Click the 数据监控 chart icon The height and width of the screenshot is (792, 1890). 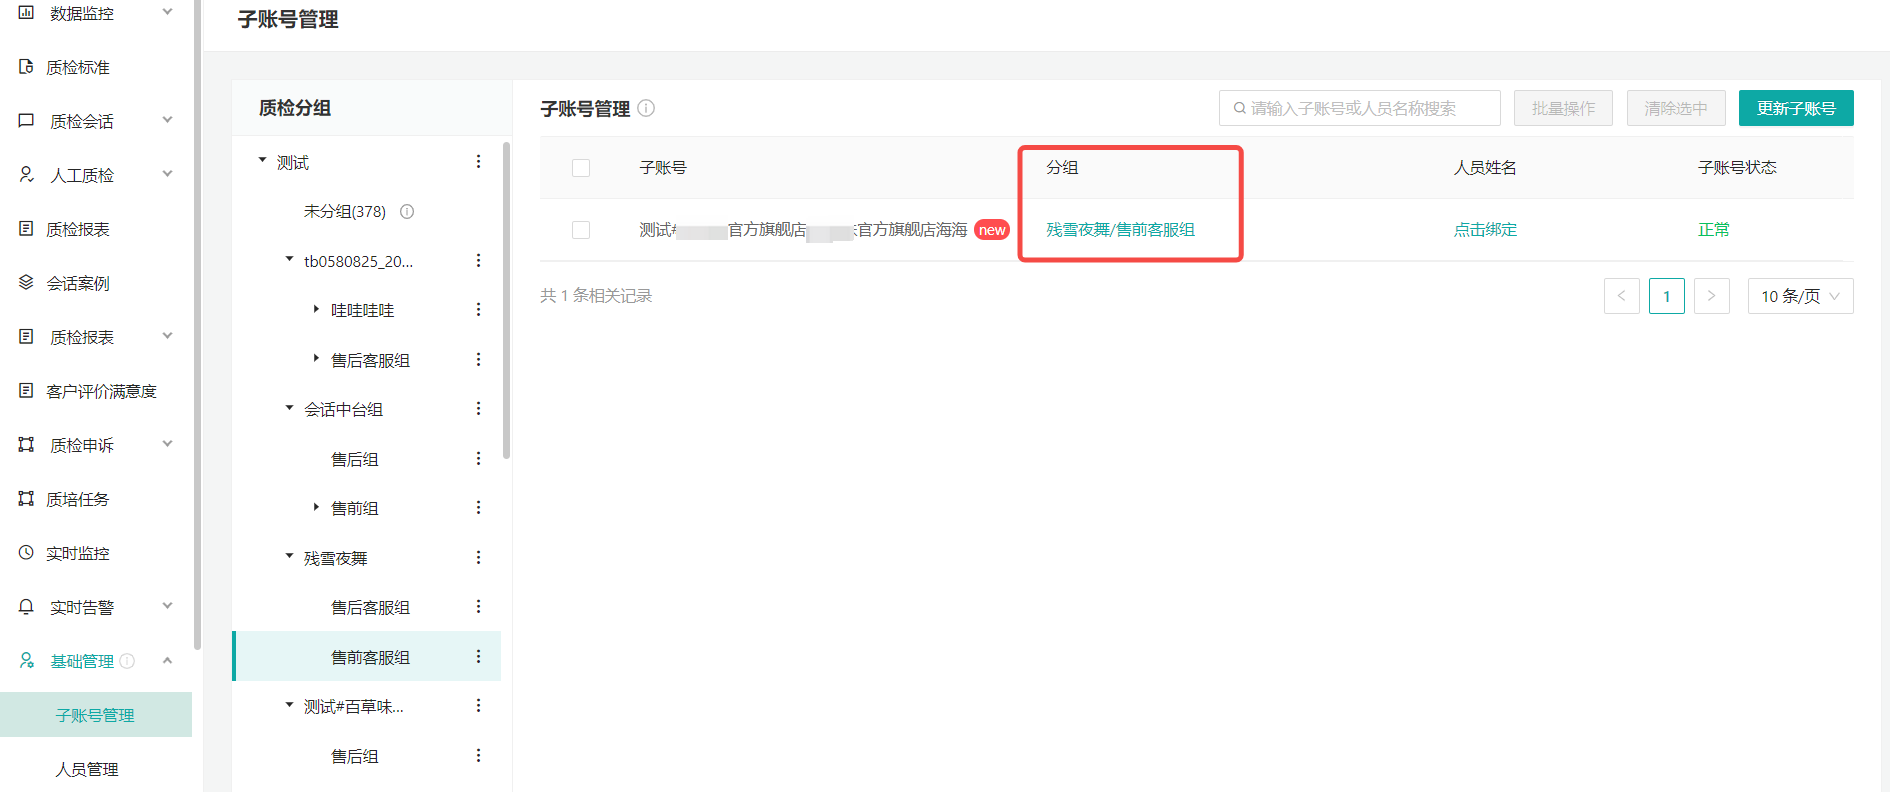(x=26, y=13)
